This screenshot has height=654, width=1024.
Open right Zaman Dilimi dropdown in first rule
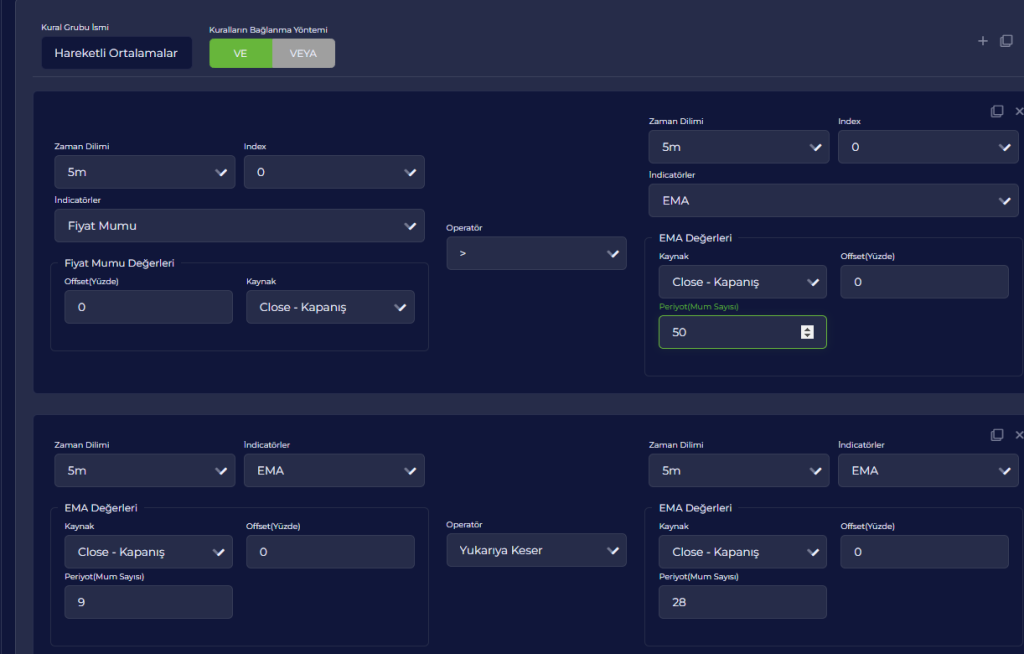[x=739, y=147]
